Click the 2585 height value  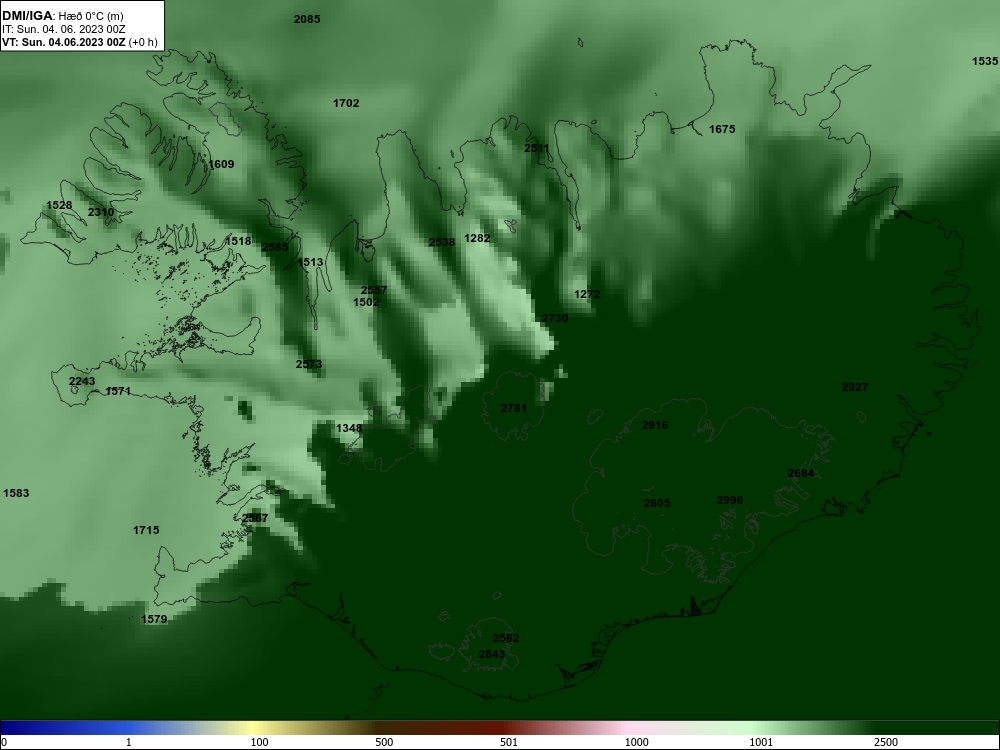tap(275, 247)
